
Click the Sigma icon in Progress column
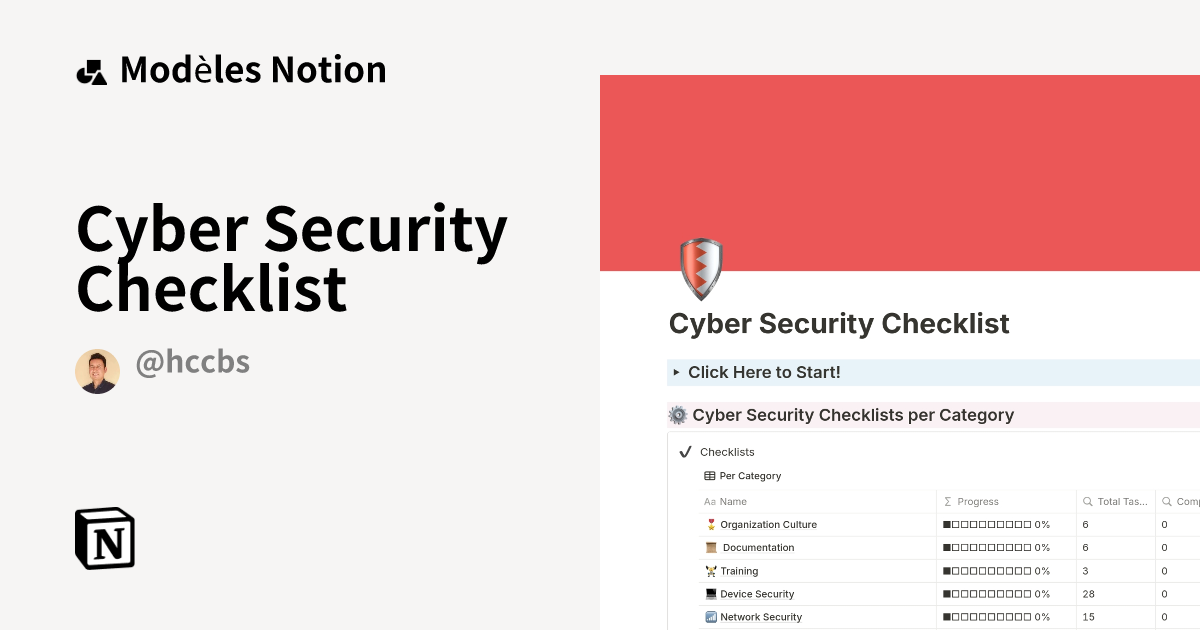click(946, 501)
